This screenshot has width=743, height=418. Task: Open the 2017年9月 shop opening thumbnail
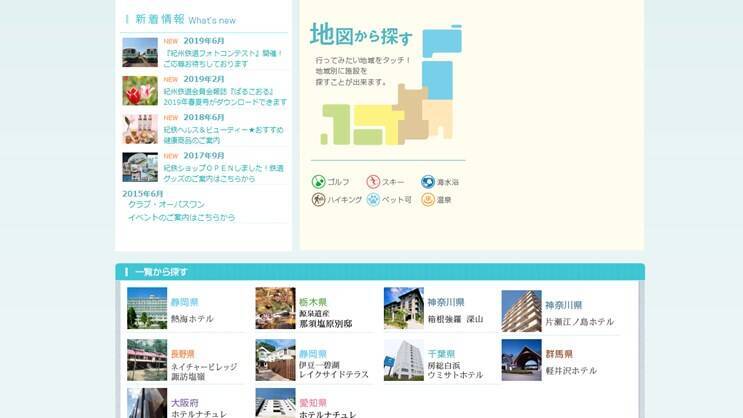(x=140, y=167)
